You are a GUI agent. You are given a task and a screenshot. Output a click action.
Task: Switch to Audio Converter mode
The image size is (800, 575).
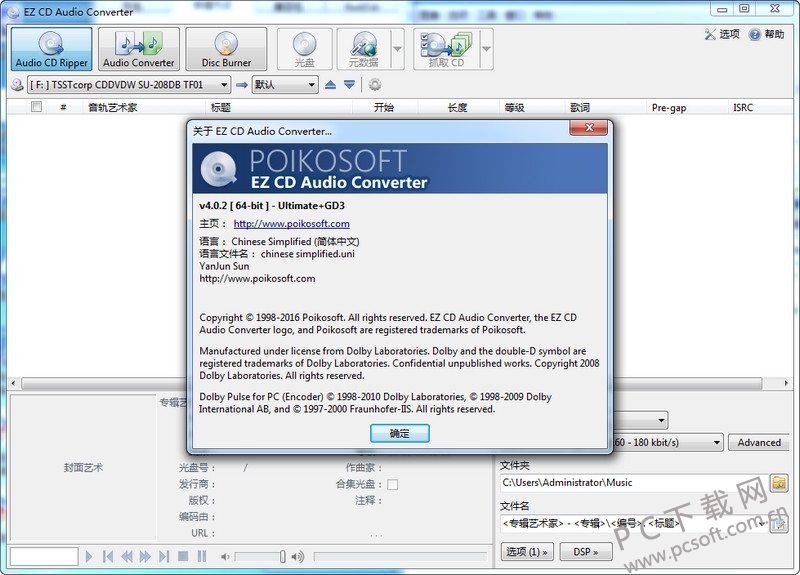tap(139, 49)
